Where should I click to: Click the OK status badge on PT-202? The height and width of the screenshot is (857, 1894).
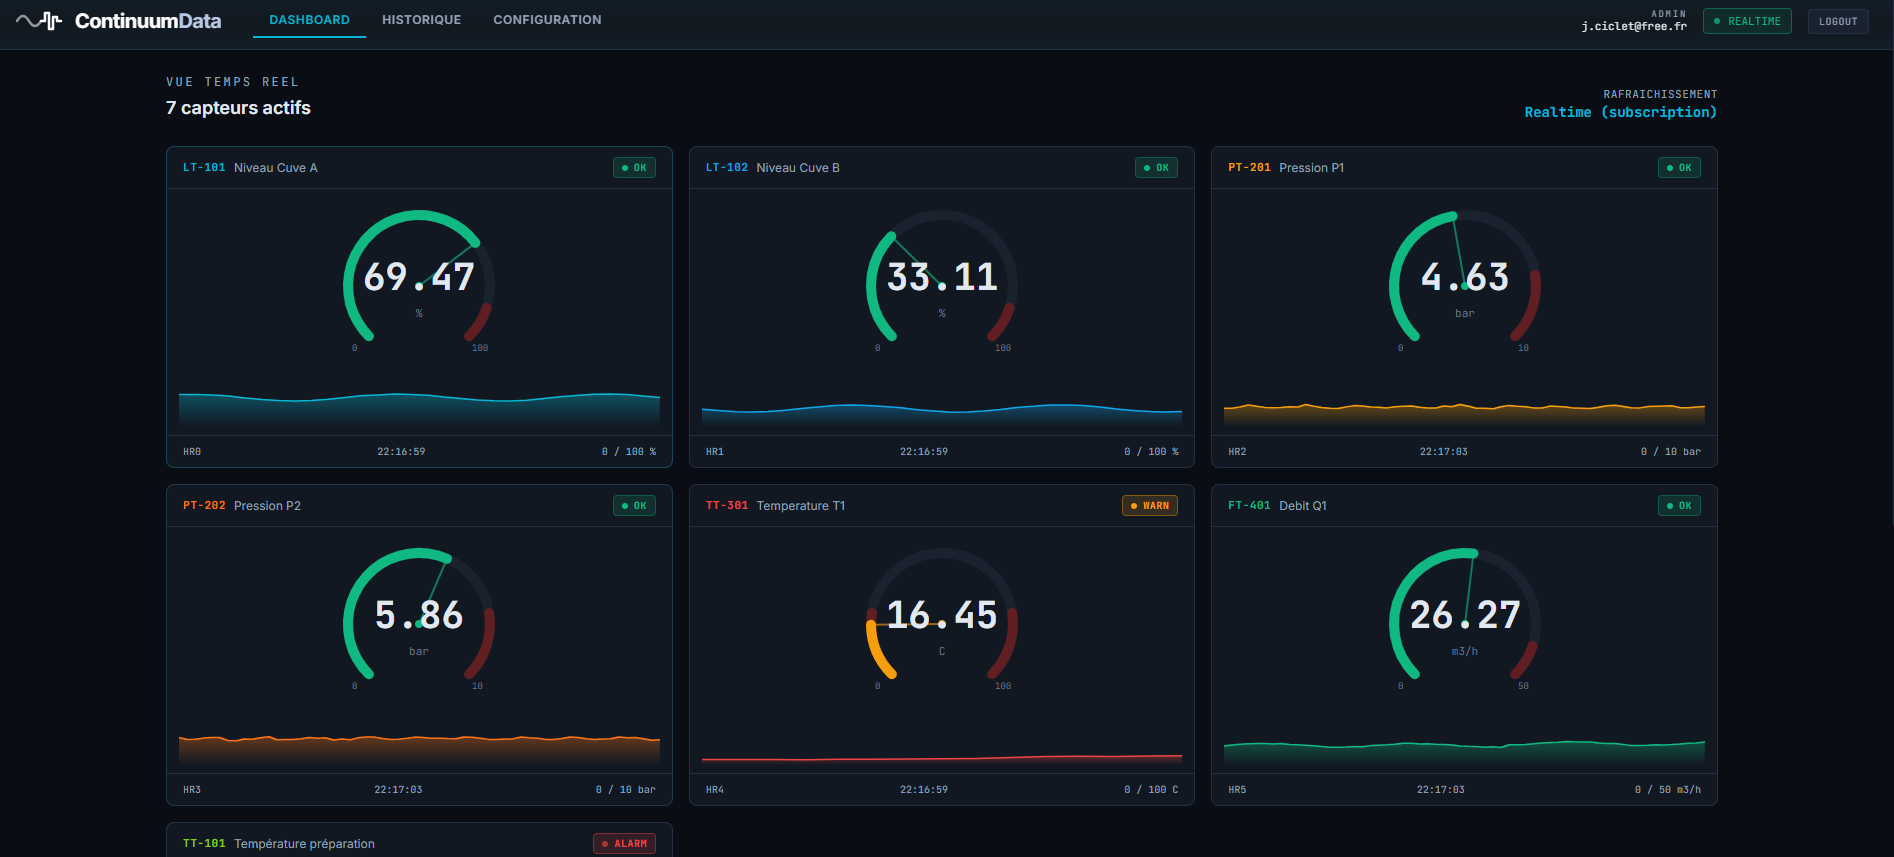(634, 506)
